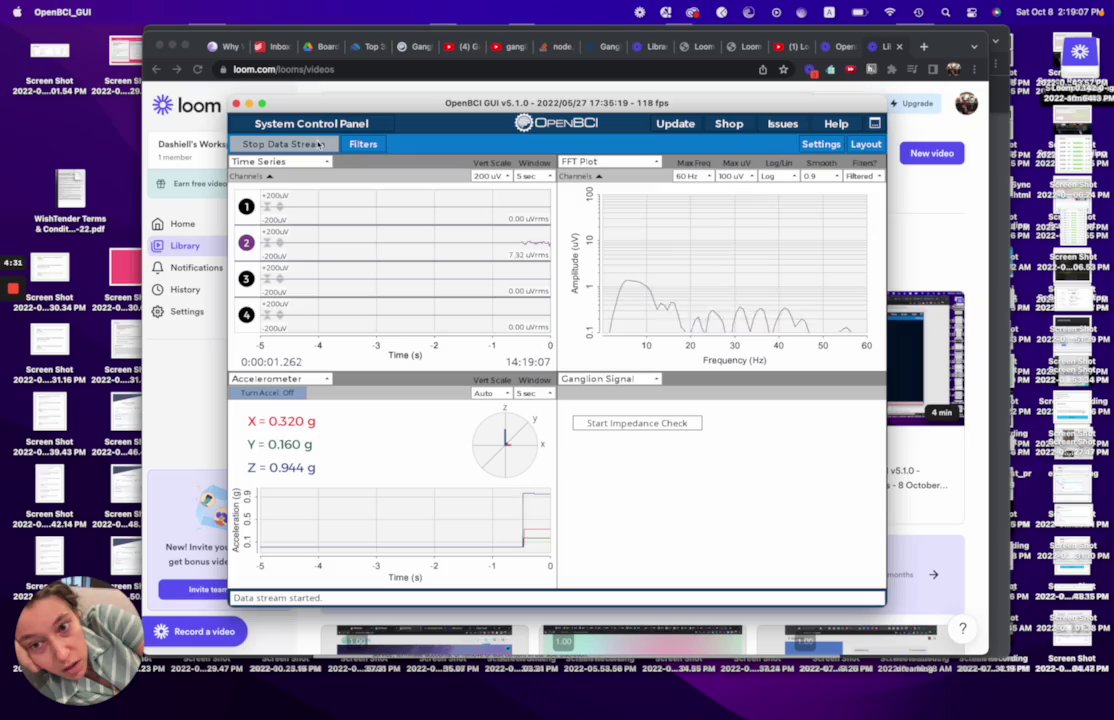Switch to Inbox browser tab
Image resolution: width=1114 pixels, height=720 pixels.
coord(272,47)
